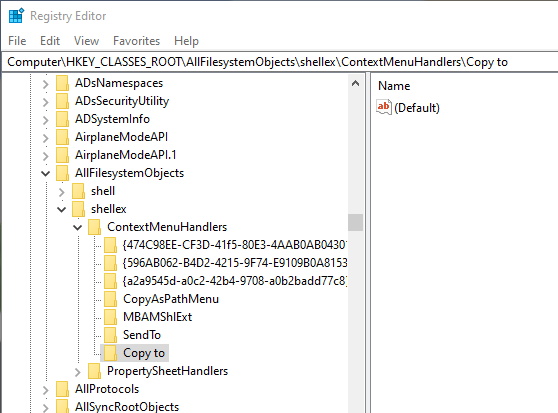This screenshot has height=413, width=558.
Task: Select the AllFilesystemObjects key label
Action: pos(129,173)
